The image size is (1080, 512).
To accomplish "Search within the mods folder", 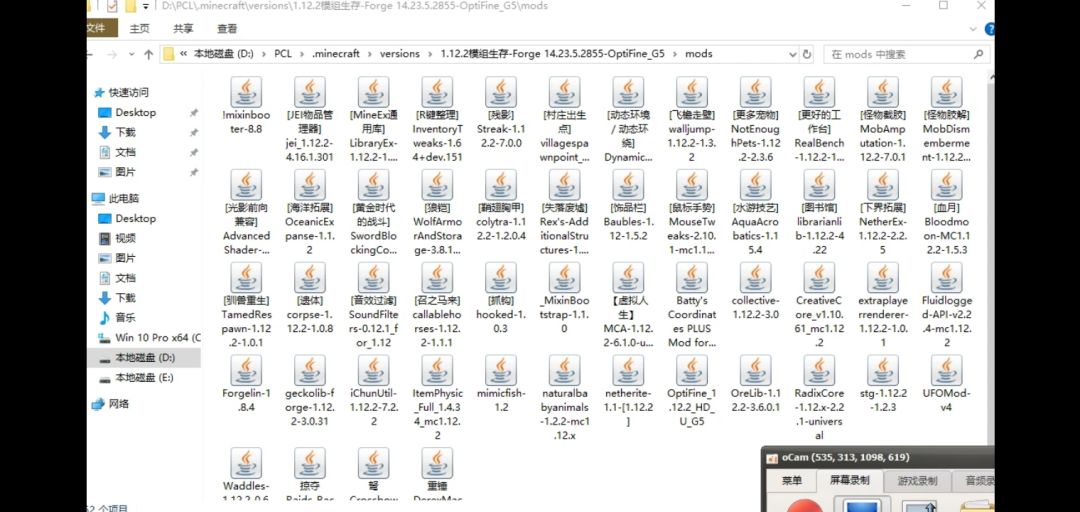I will click(906, 54).
